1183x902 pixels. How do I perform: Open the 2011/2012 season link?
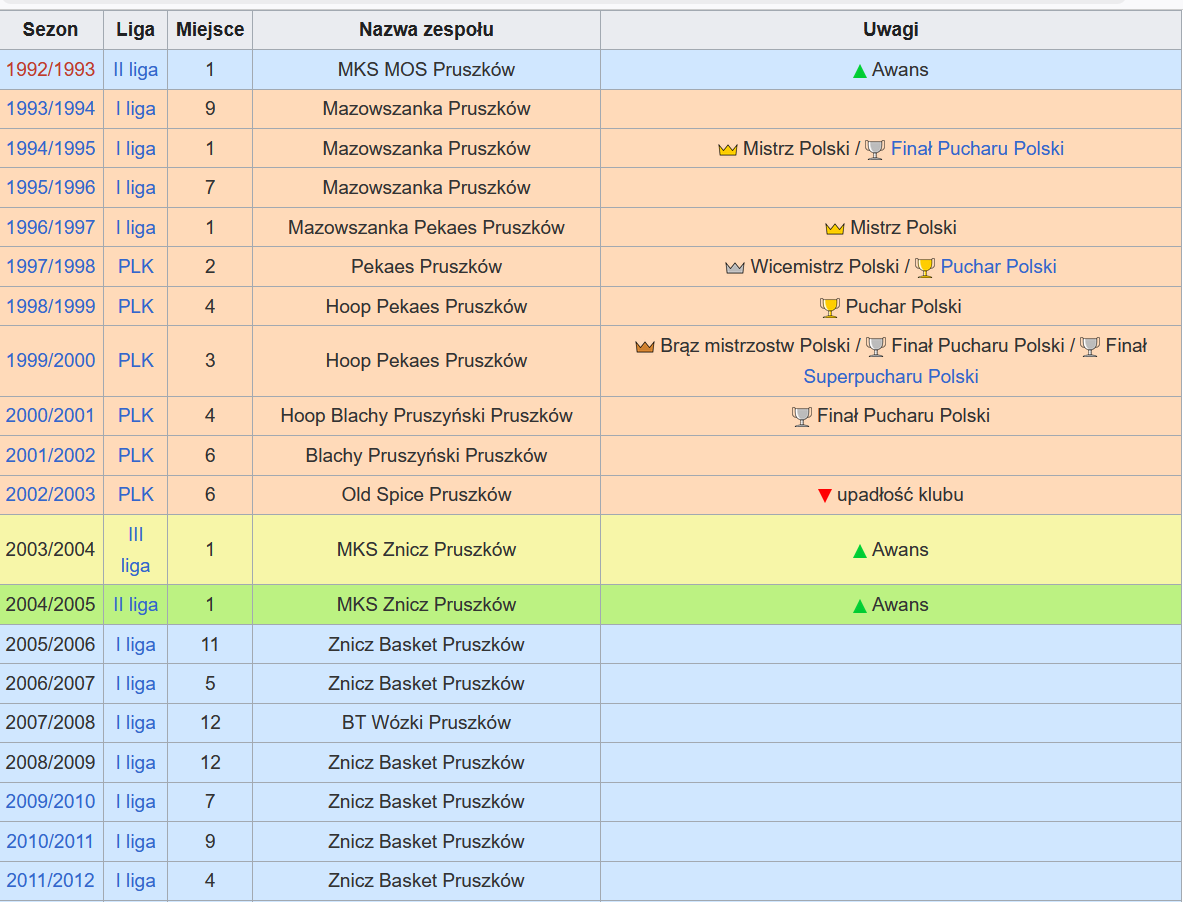click(x=51, y=881)
